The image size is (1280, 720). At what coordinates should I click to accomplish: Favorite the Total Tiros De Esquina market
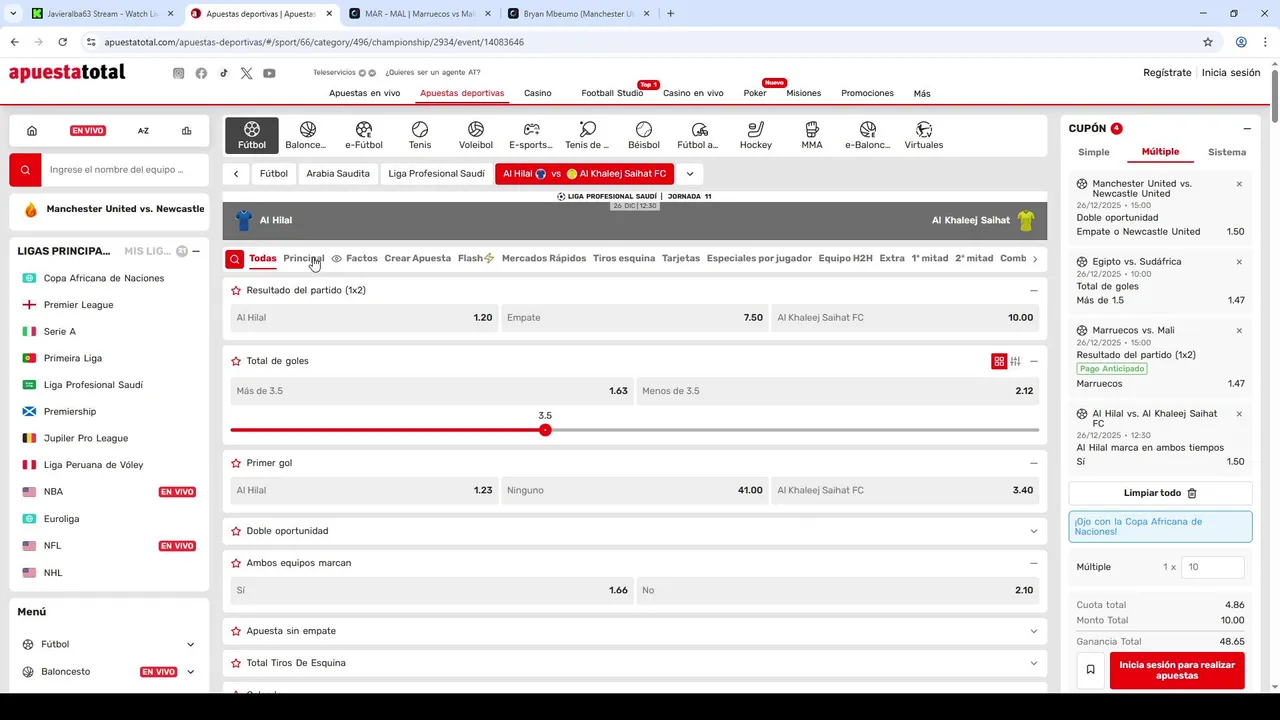pyautogui.click(x=236, y=663)
